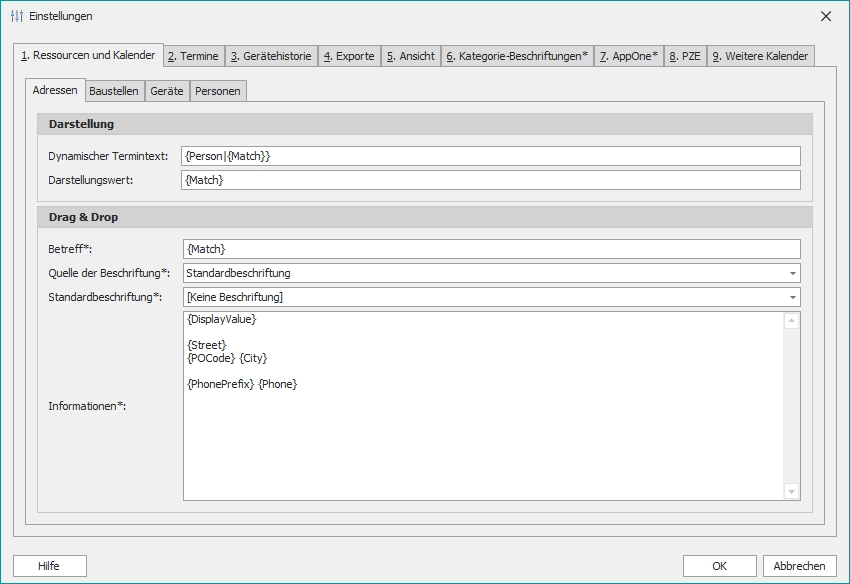Screen dimensions: 850x584
Task: Open the Gerätehistorie tab
Action: point(271,56)
